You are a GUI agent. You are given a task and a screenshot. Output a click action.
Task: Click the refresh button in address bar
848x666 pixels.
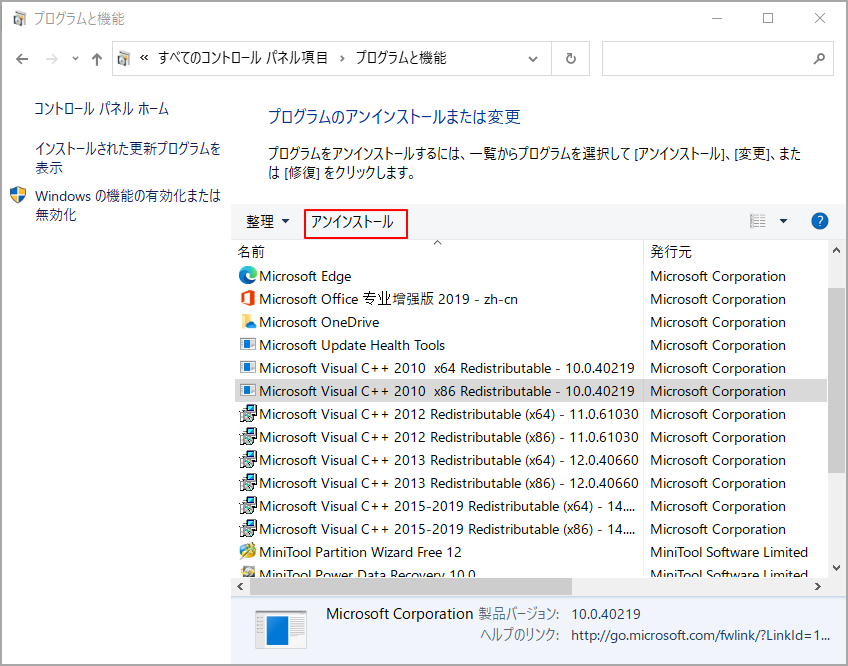571,58
